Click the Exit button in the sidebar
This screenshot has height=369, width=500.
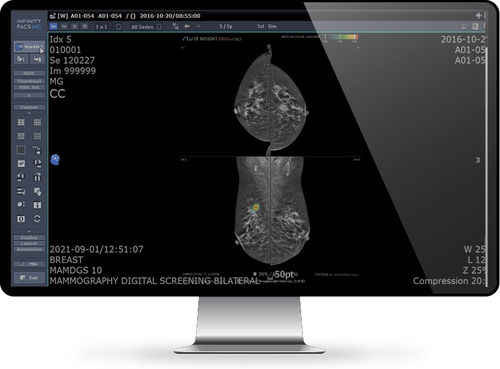pyautogui.click(x=29, y=277)
